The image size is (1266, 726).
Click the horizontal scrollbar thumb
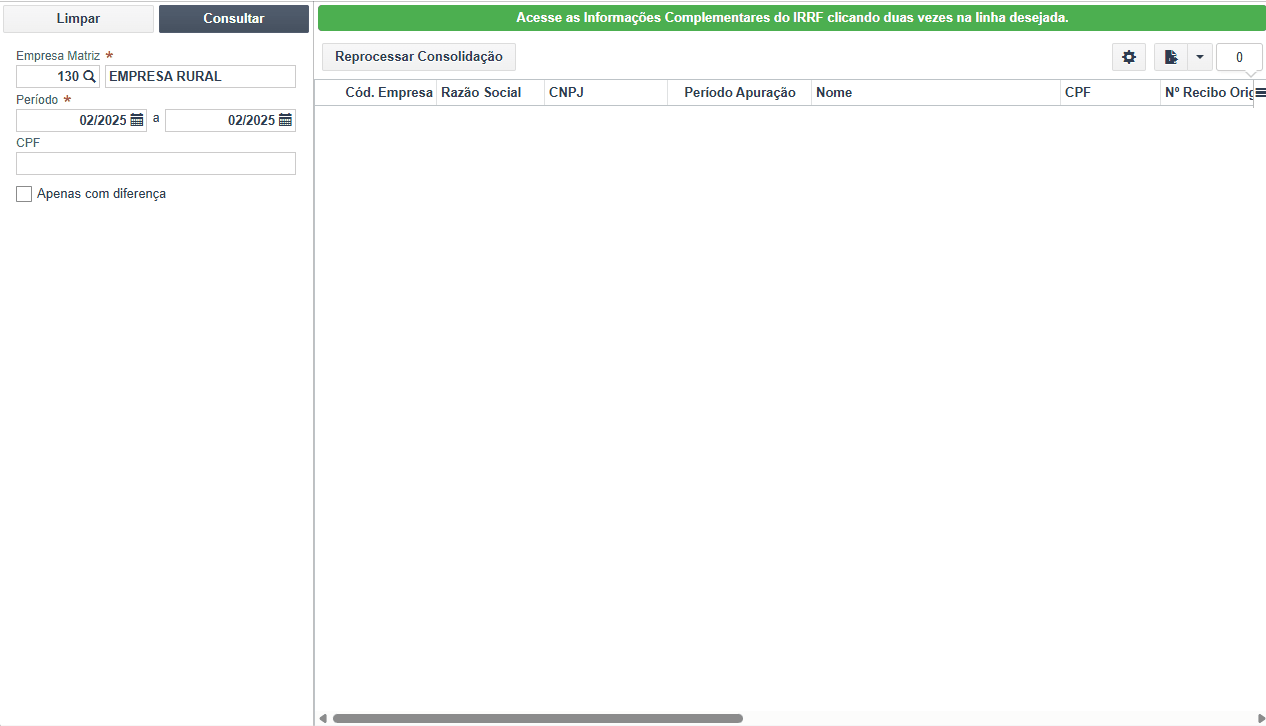click(x=538, y=718)
